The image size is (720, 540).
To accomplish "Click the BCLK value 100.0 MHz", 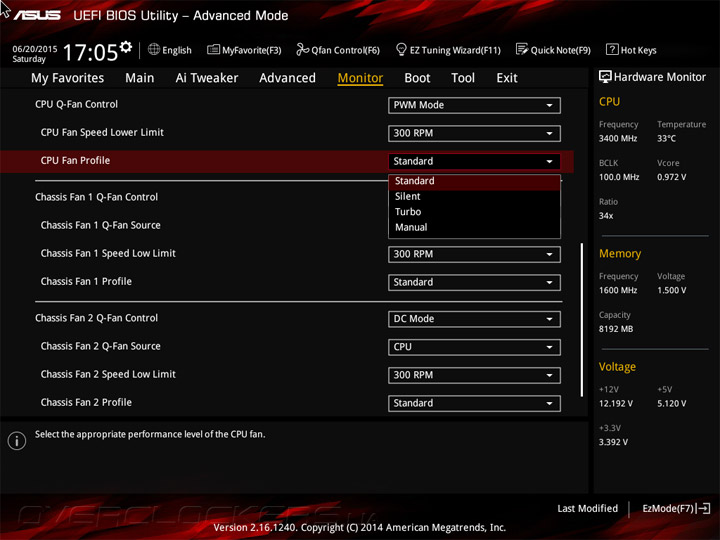I will tap(619, 177).
